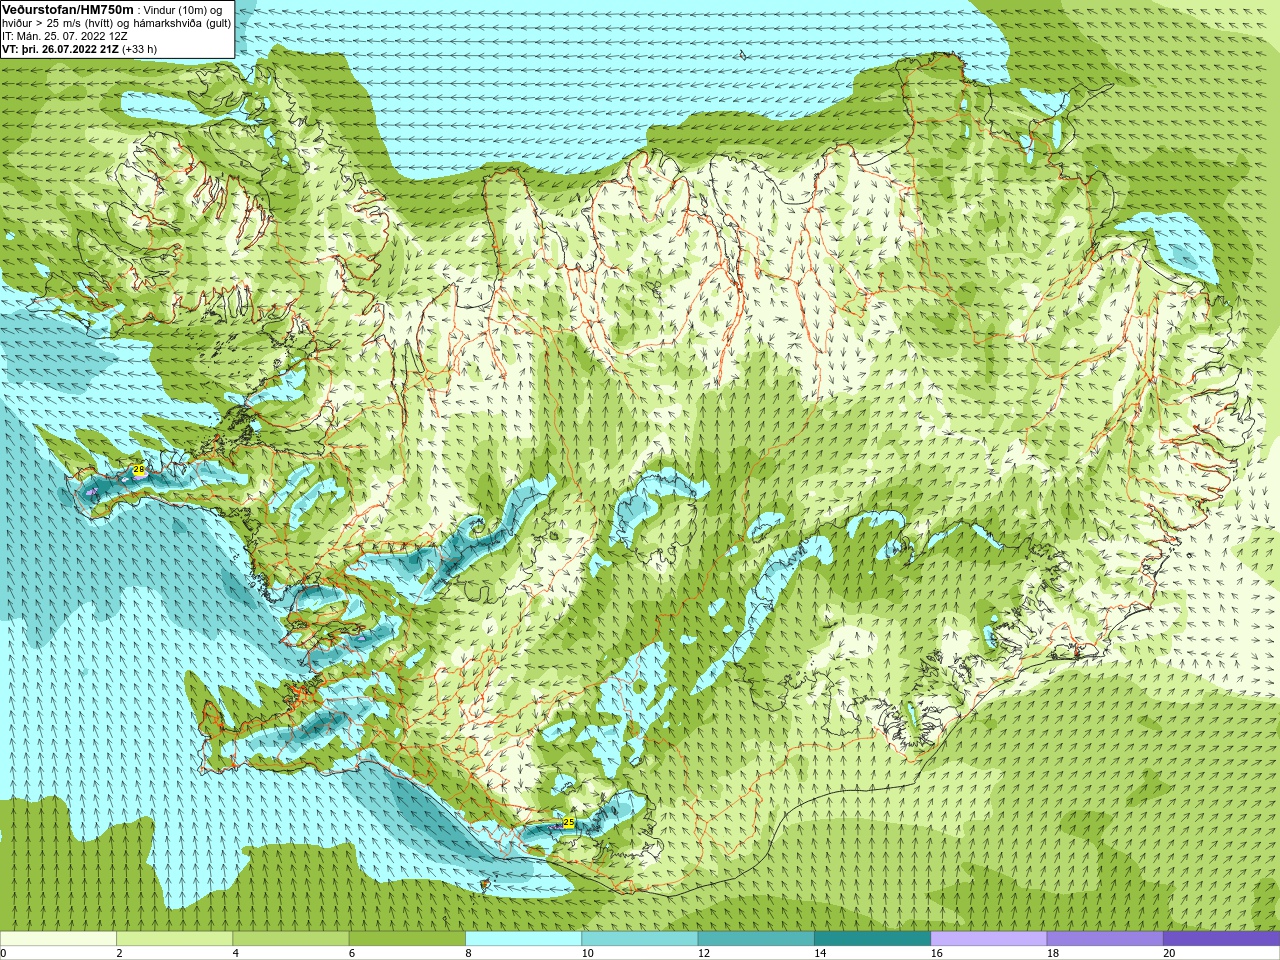Screen dimensions: 1280x960
Task: Click the legend scale value '2'
Action: [119, 953]
